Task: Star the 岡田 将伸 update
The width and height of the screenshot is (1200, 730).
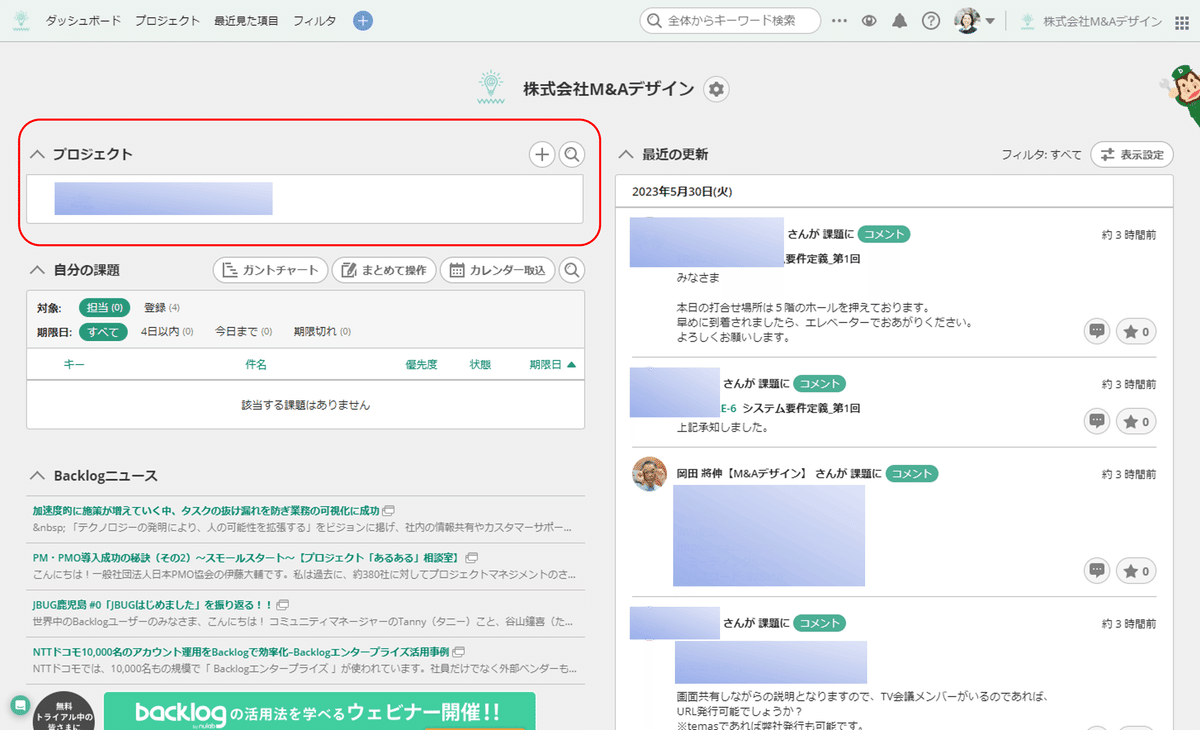Action: [1135, 570]
